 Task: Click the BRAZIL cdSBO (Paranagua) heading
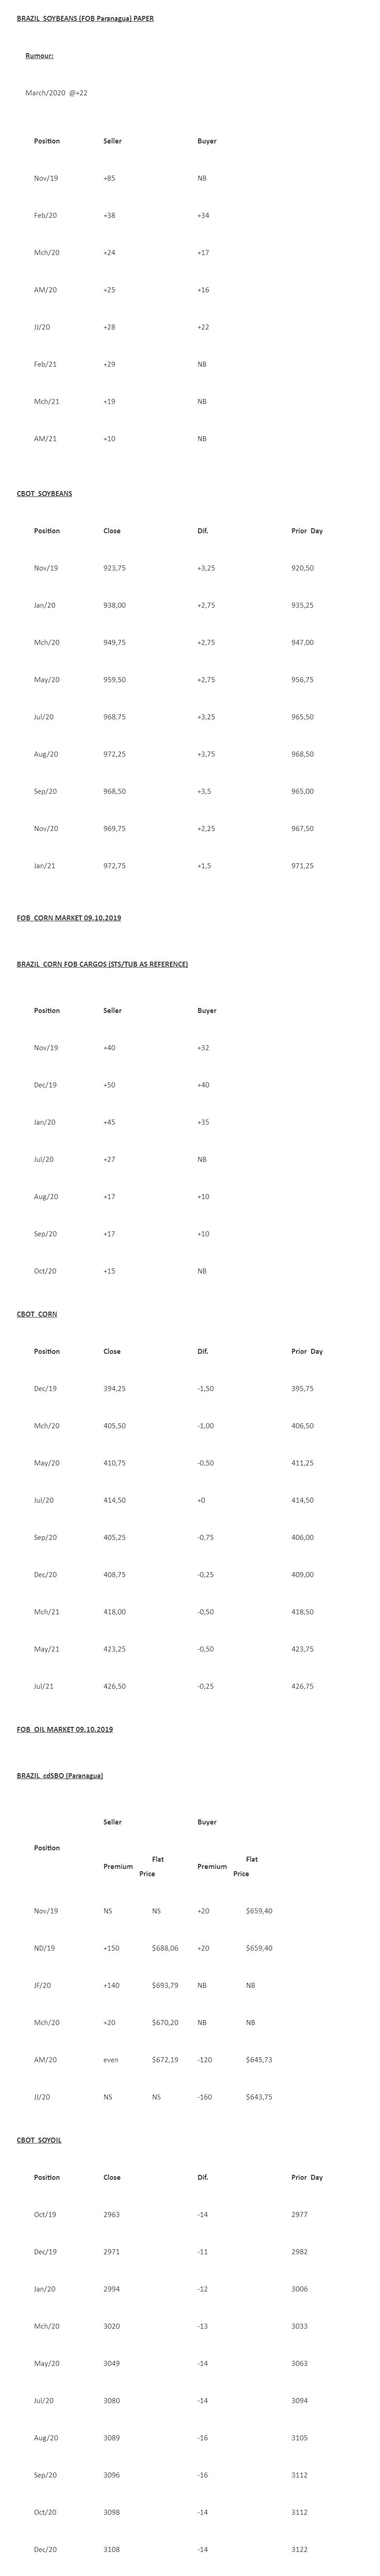[x=60, y=1775]
